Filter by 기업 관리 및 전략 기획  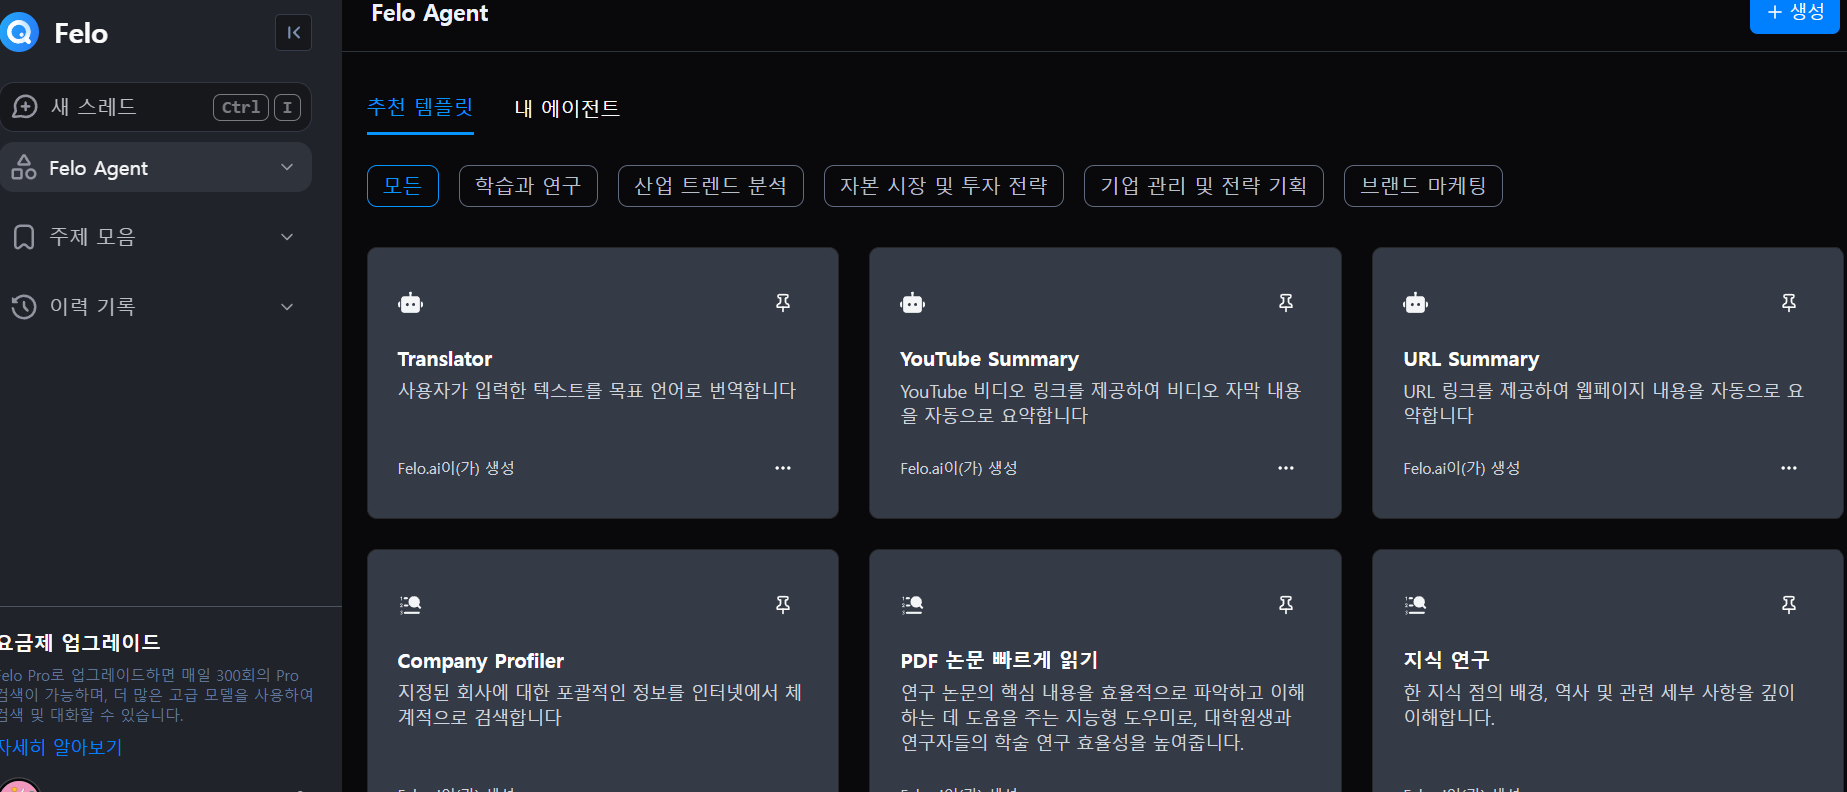coord(1204,186)
